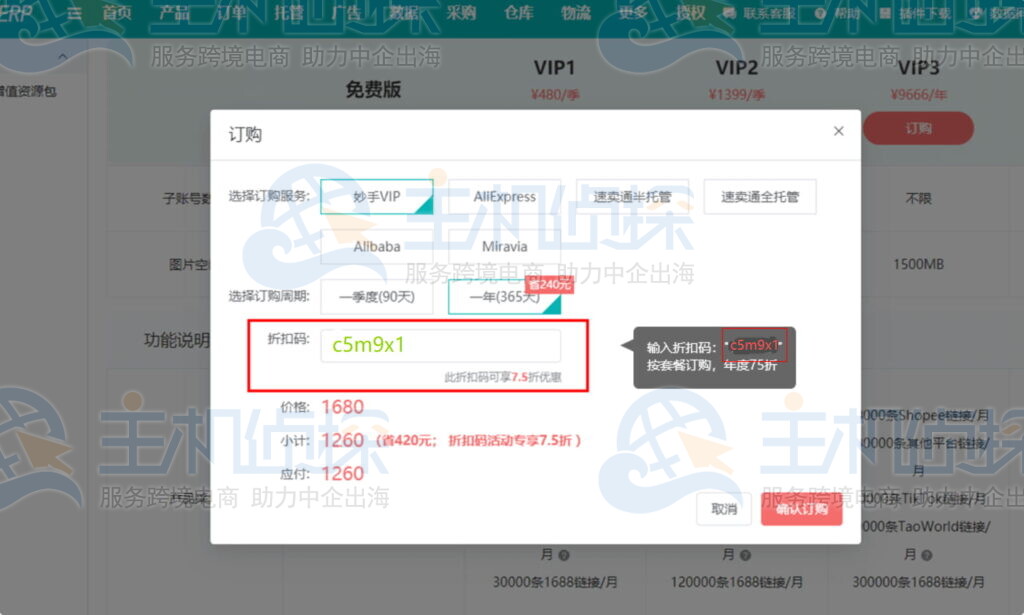Close the 订购 dialog with X
This screenshot has height=615, width=1024.
click(x=839, y=131)
